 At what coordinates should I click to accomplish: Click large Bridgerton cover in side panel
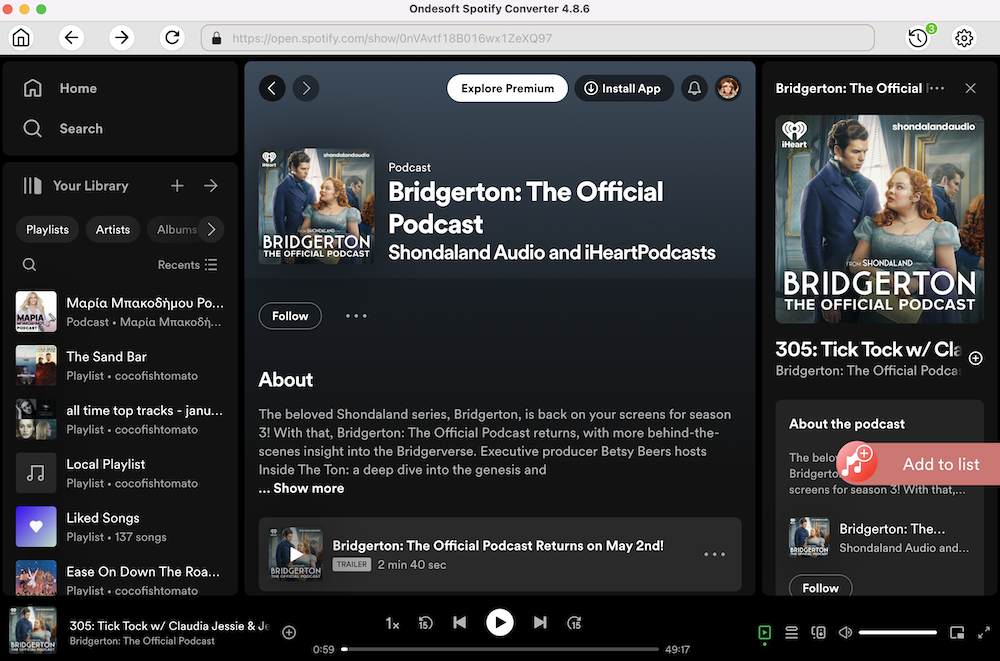pos(879,219)
